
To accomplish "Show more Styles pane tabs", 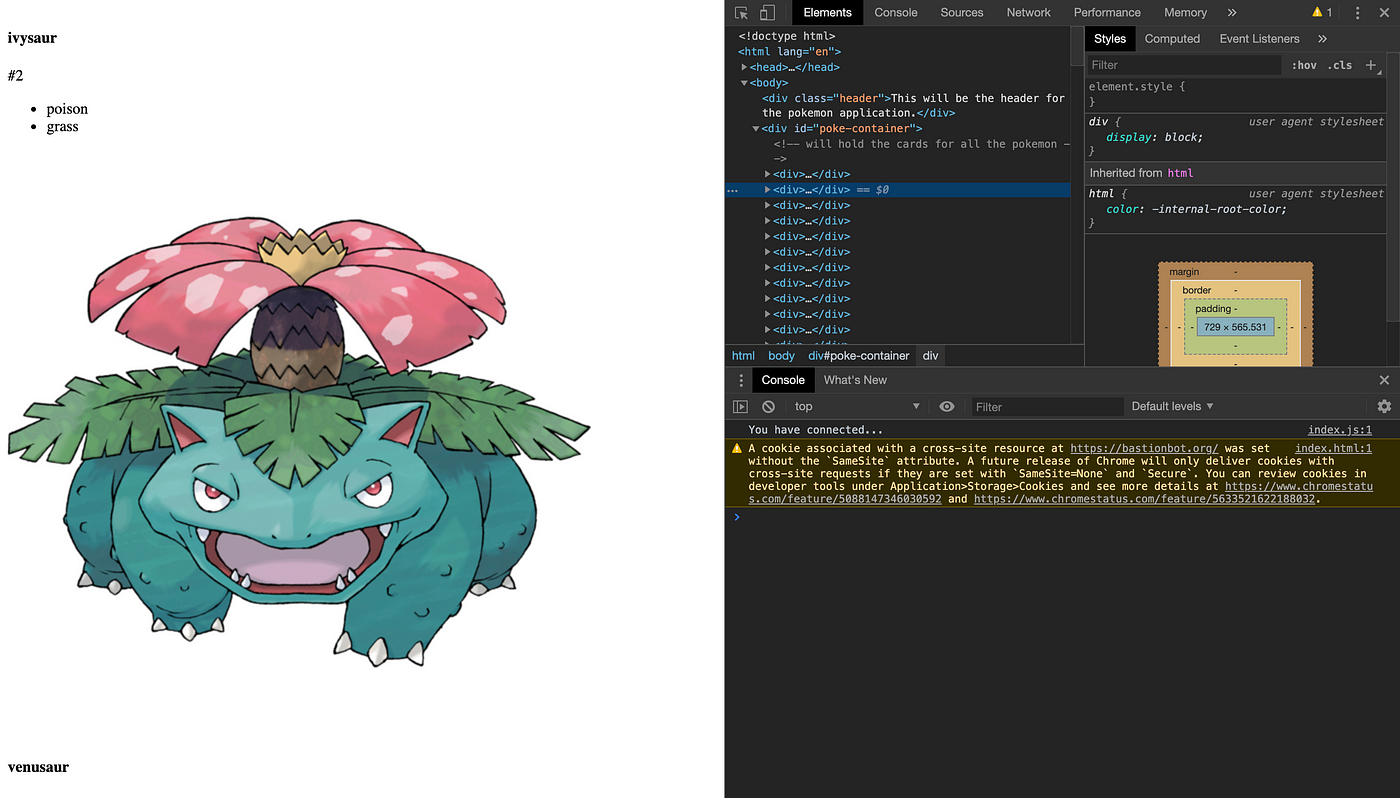I will (x=1322, y=39).
